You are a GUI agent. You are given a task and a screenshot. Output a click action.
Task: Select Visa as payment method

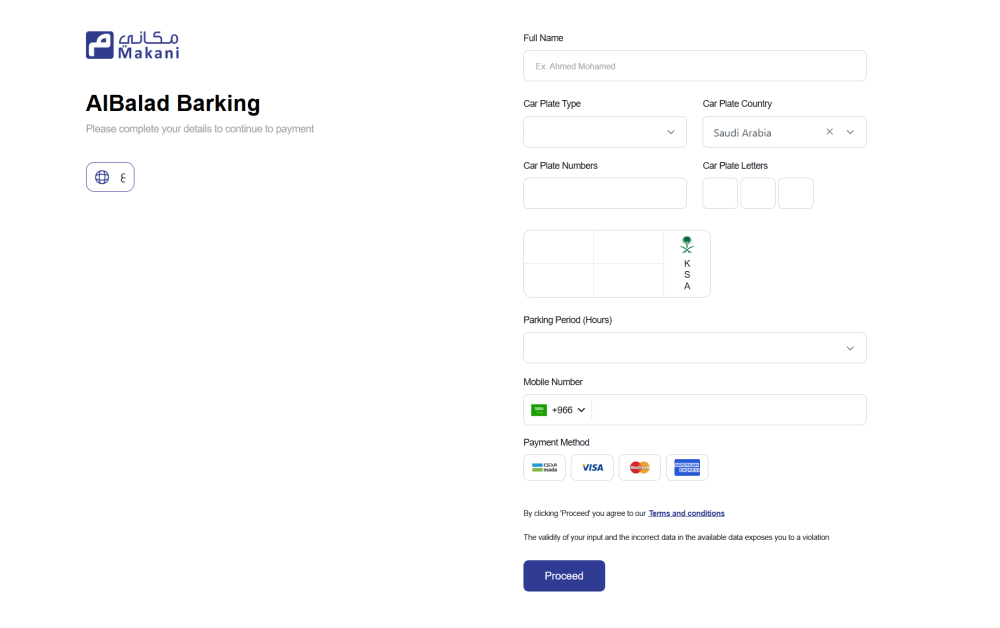point(592,467)
